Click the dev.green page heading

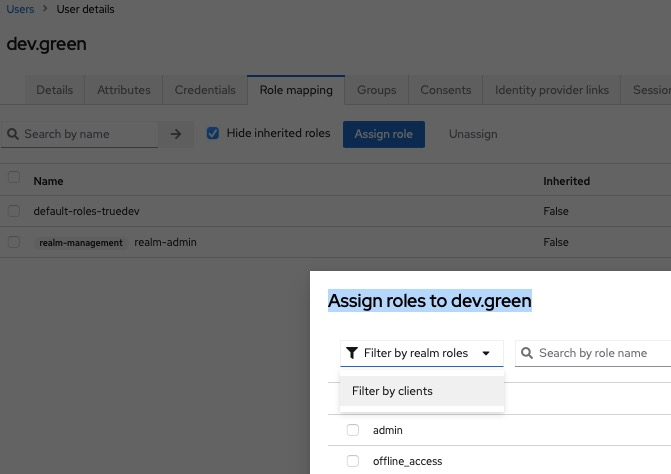pos(47,44)
